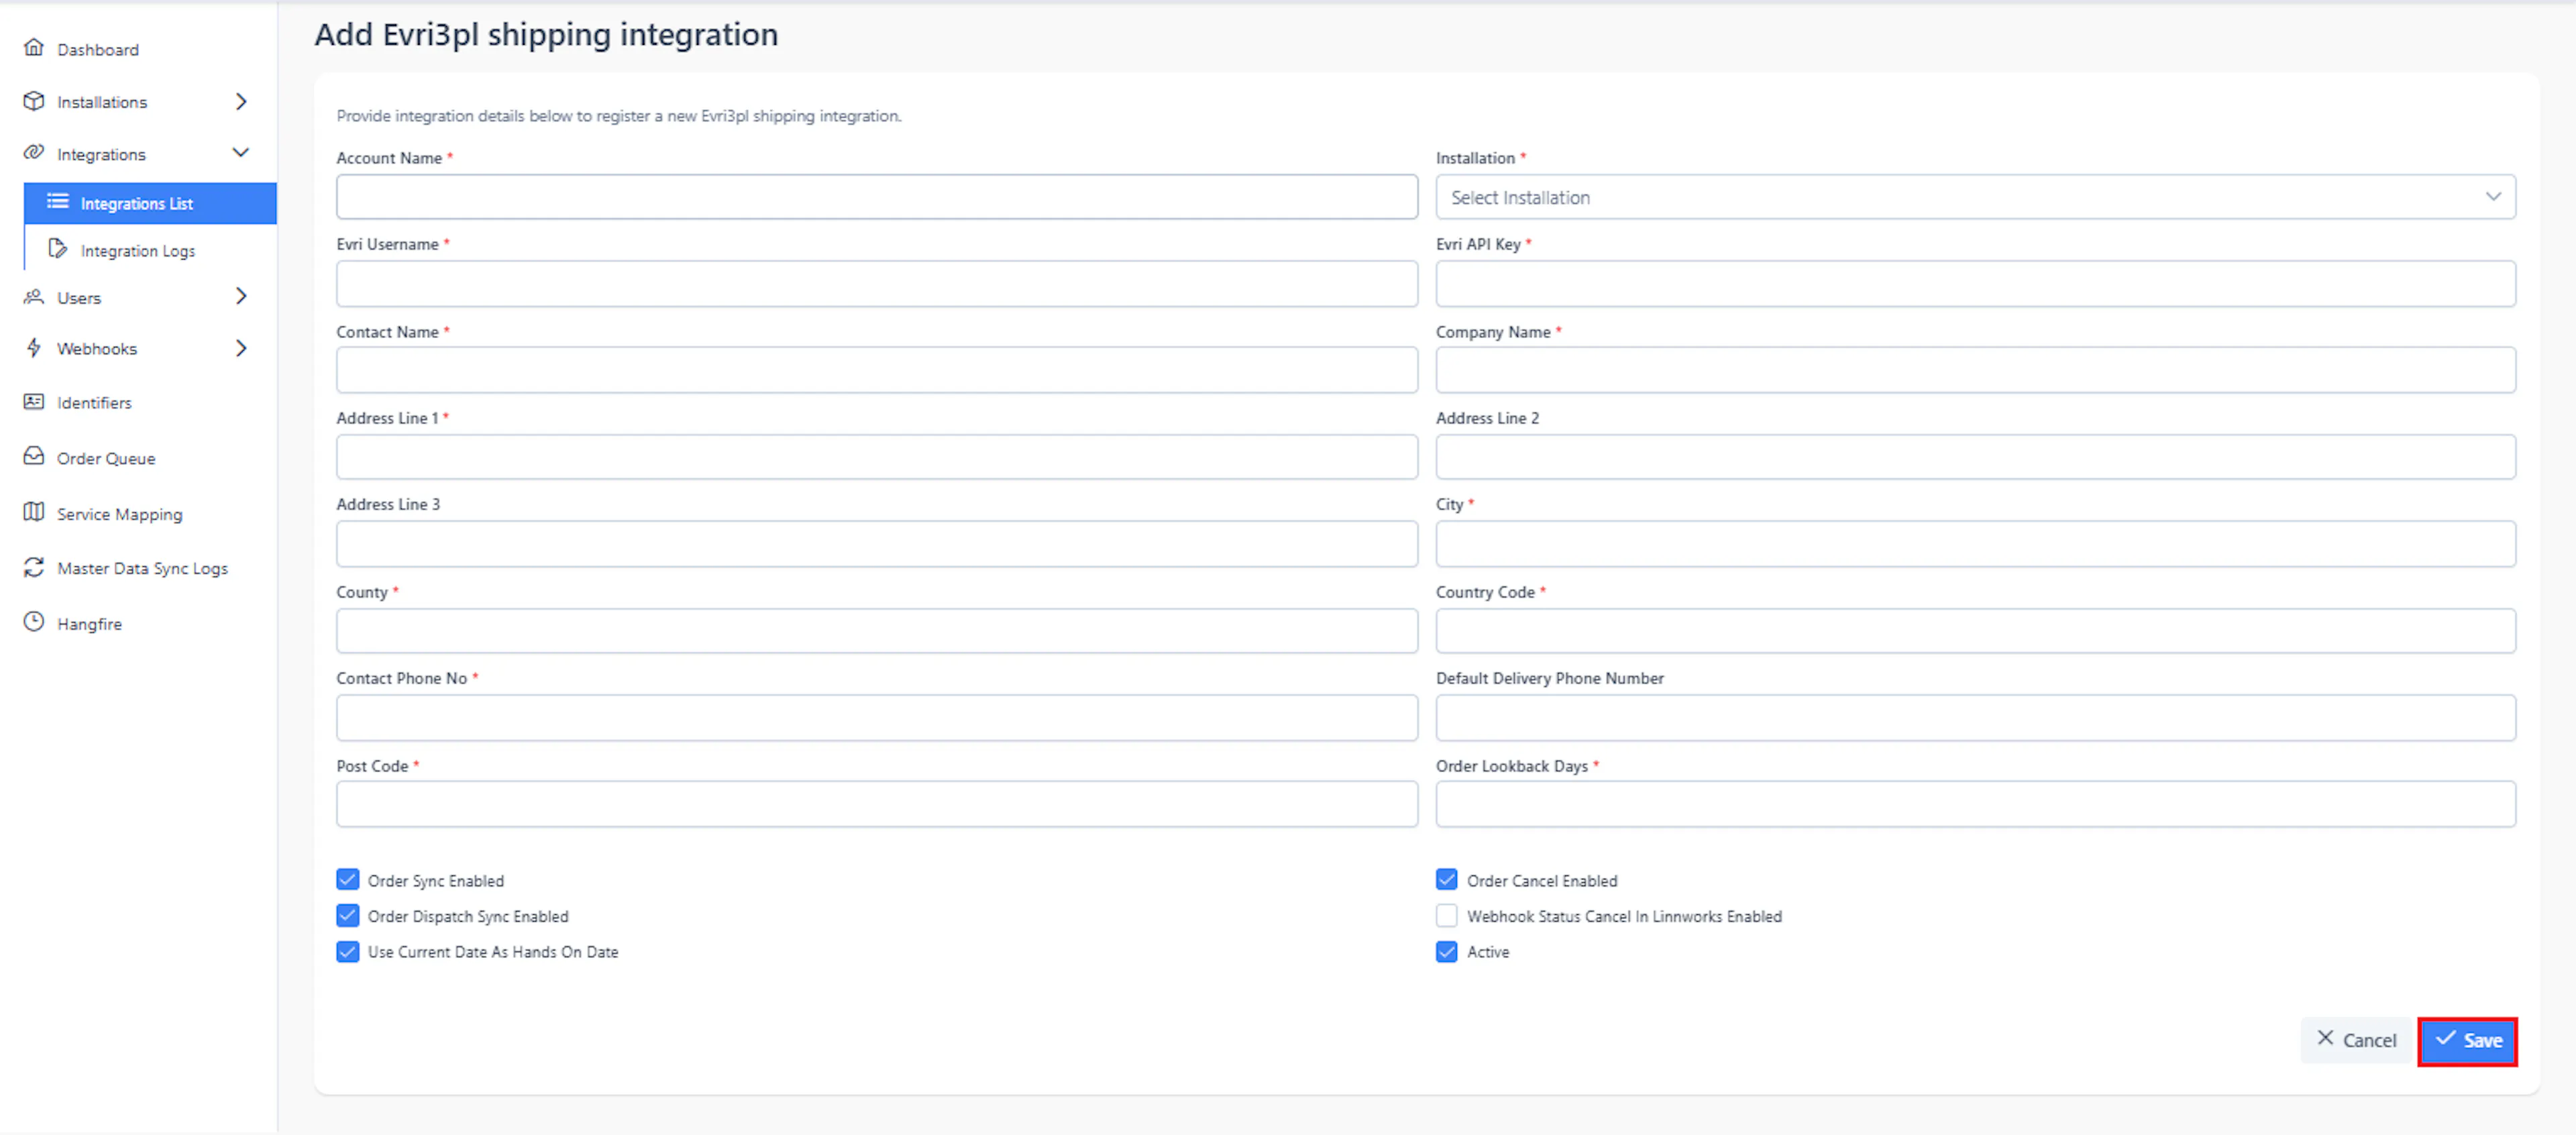Toggle Use Current Date As Hands On Date
The height and width of the screenshot is (1135, 2576).
[348, 952]
